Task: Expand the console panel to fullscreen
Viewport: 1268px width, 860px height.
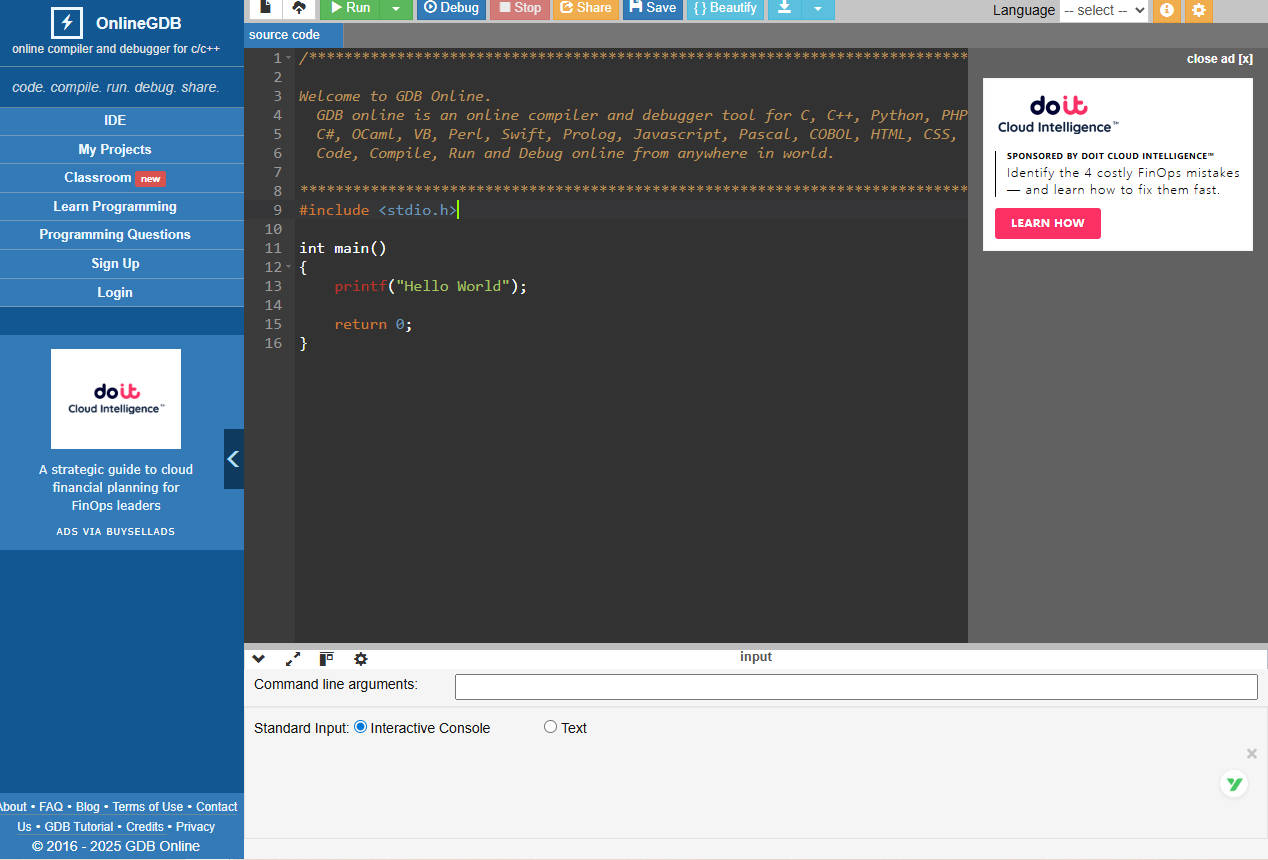Action: (x=293, y=659)
